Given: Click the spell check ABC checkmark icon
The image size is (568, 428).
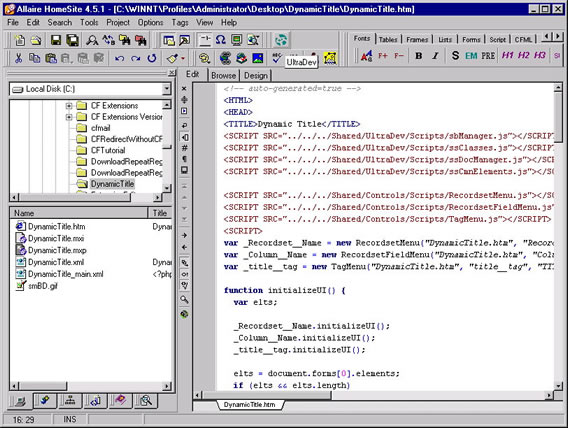Looking at the screenshot, I should coord(277,58).
